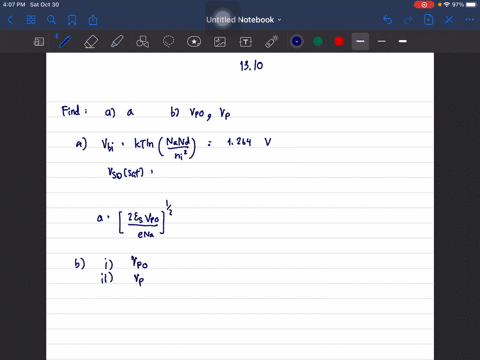This screenshot has width=480, height=360.
Task: Tap the screen recording indicator
Action: pyautogui.click(x=424, y=5)
